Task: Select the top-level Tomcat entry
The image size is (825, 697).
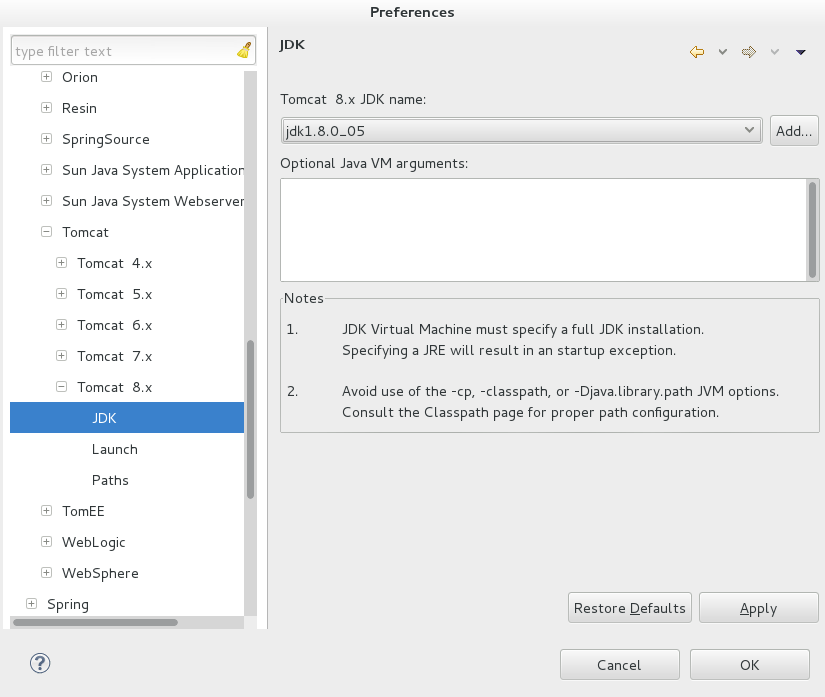Action: [x=85, y=233]
